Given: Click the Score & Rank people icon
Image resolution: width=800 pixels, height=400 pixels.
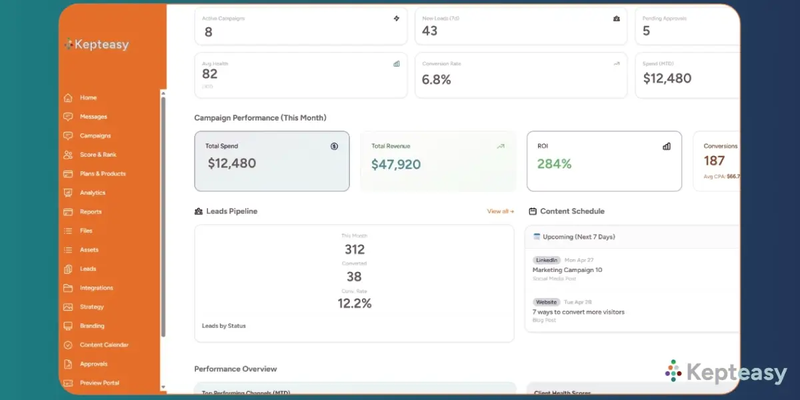Looking at the screenshot, I should (68, 155).
